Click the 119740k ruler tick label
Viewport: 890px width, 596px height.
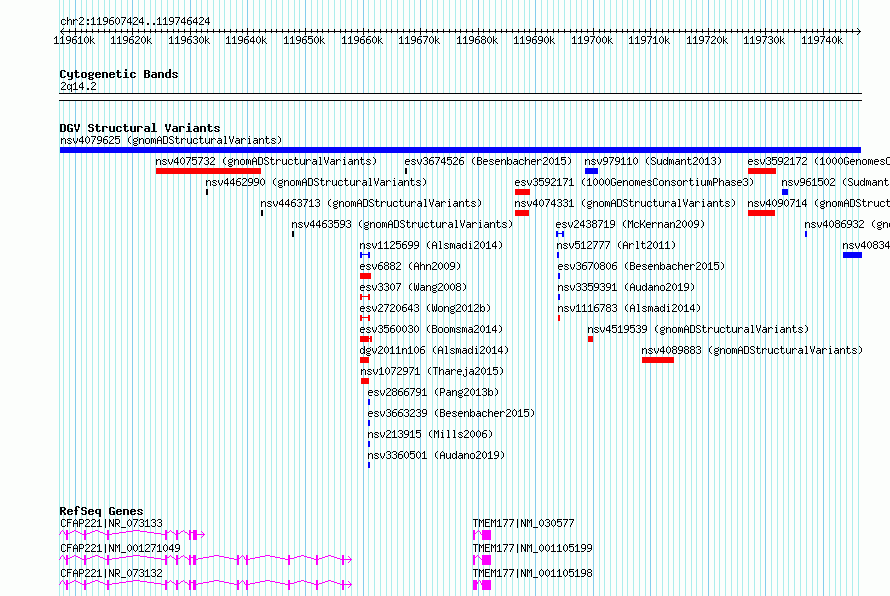pos(821,40)
